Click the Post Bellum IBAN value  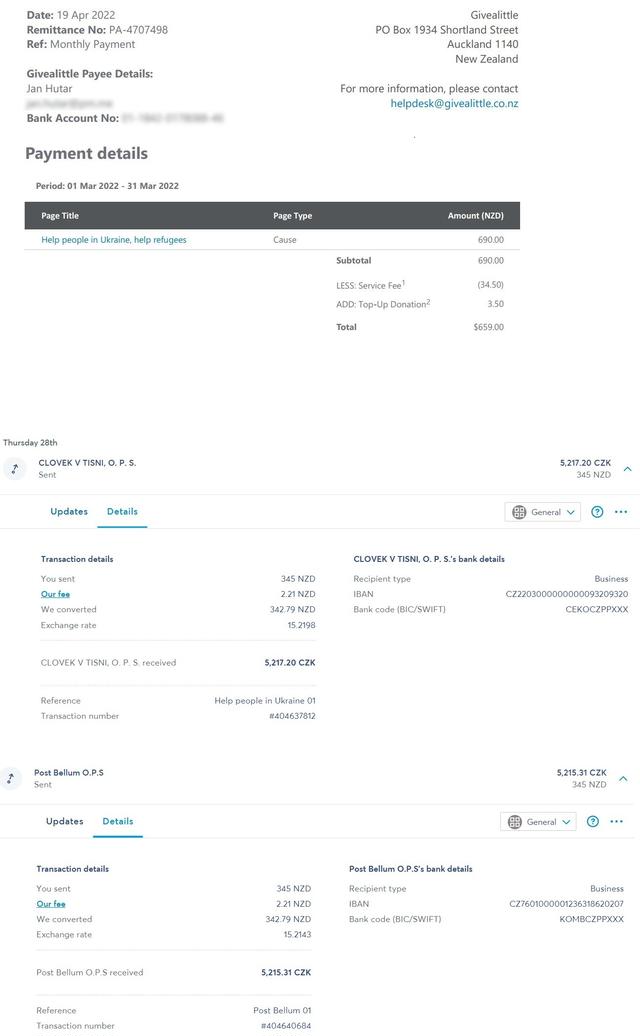(x=566, y=904)
